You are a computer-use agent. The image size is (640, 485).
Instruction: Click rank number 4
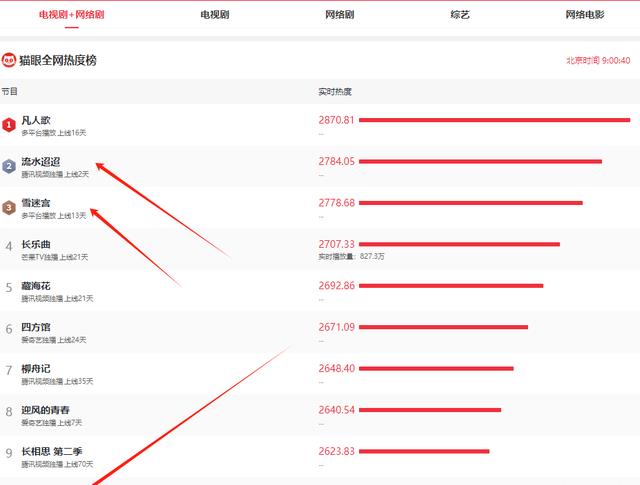pyautogui.click(x=9, y=246)
